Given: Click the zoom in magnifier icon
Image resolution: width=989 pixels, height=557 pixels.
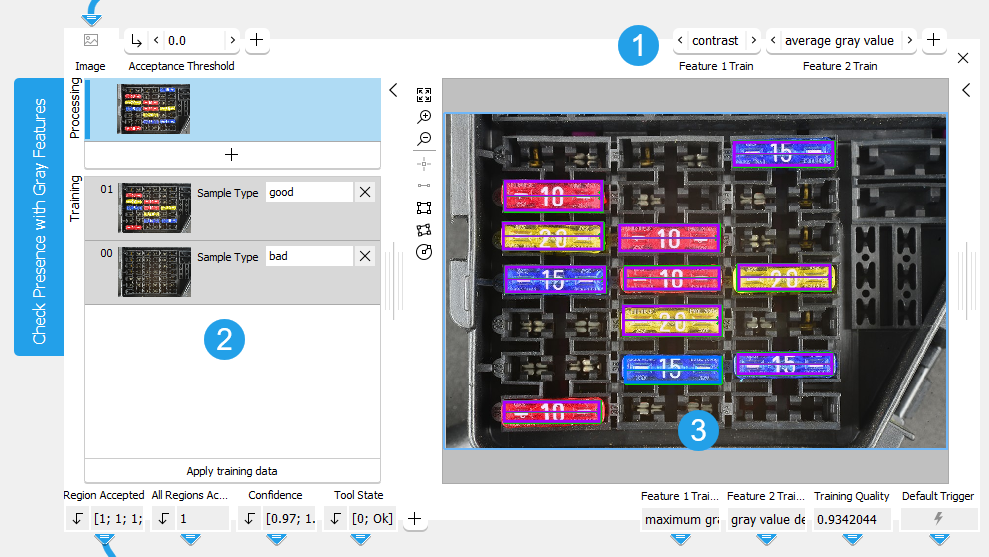Looking at the screenshot, I should point(424,117).
